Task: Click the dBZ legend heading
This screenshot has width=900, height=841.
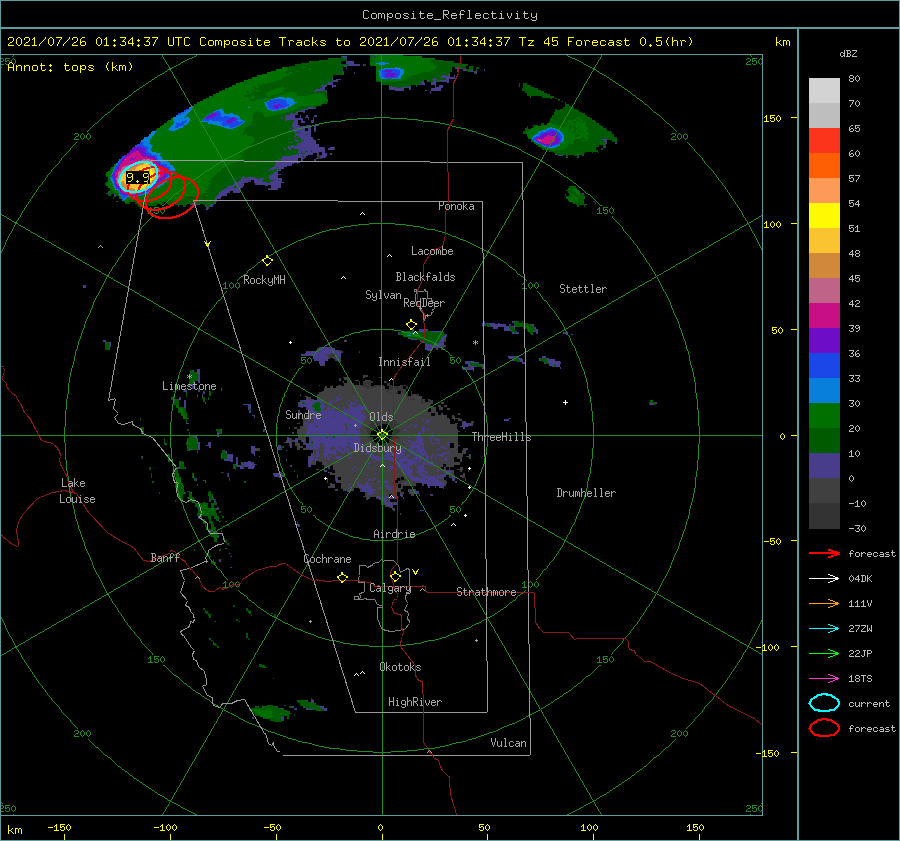Action: click(848, 54)
